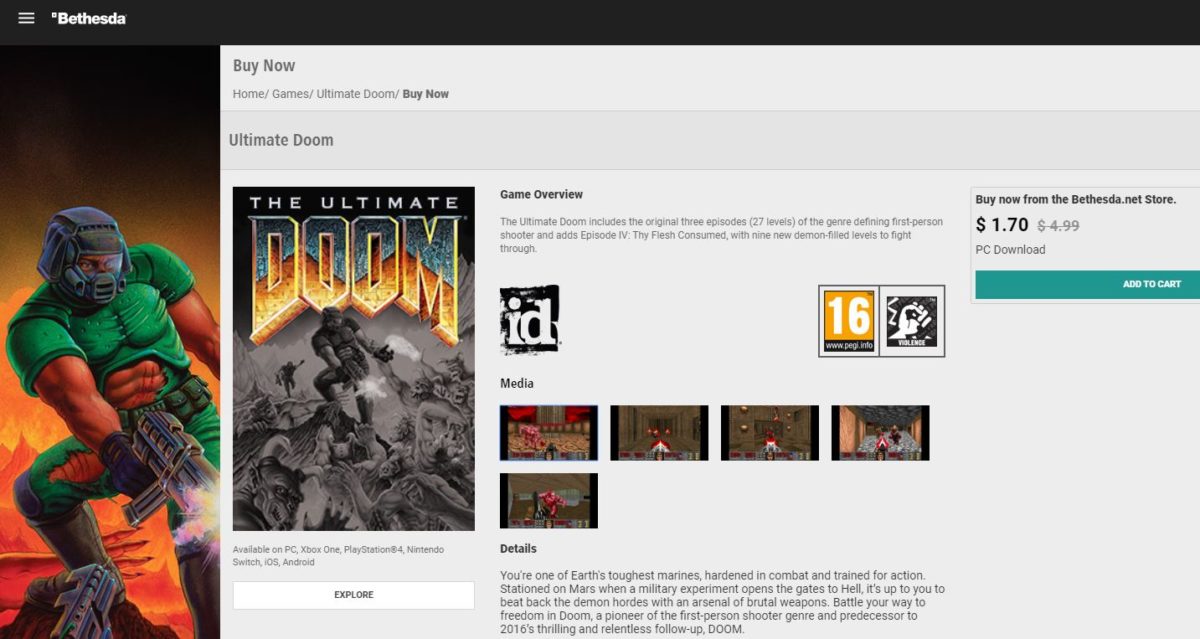This screenshot has width=1200, height=639.
Task: Select the first gameplay screenshot thumbnail
Action: pyautogui.click(x=548, y=432)
